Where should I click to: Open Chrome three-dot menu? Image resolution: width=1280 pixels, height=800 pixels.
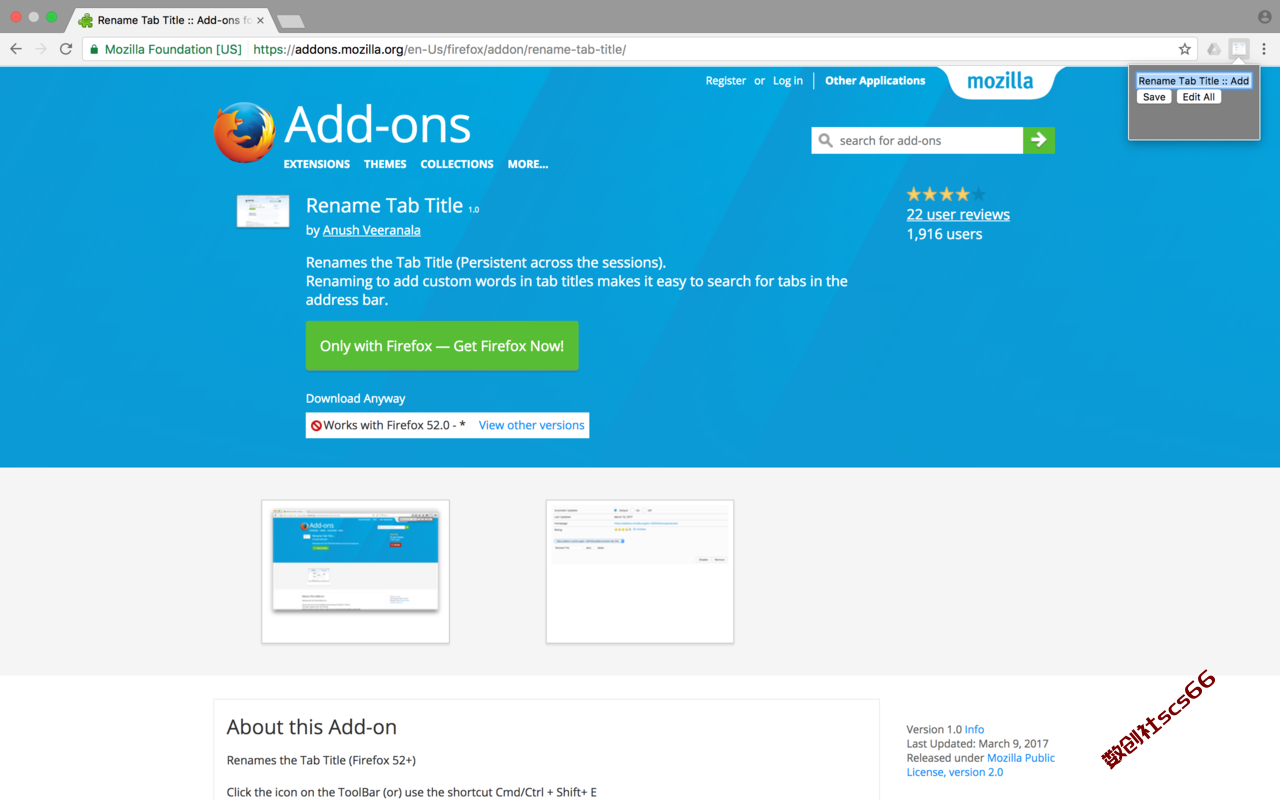pyautogui.click(x=1264, y=49)
